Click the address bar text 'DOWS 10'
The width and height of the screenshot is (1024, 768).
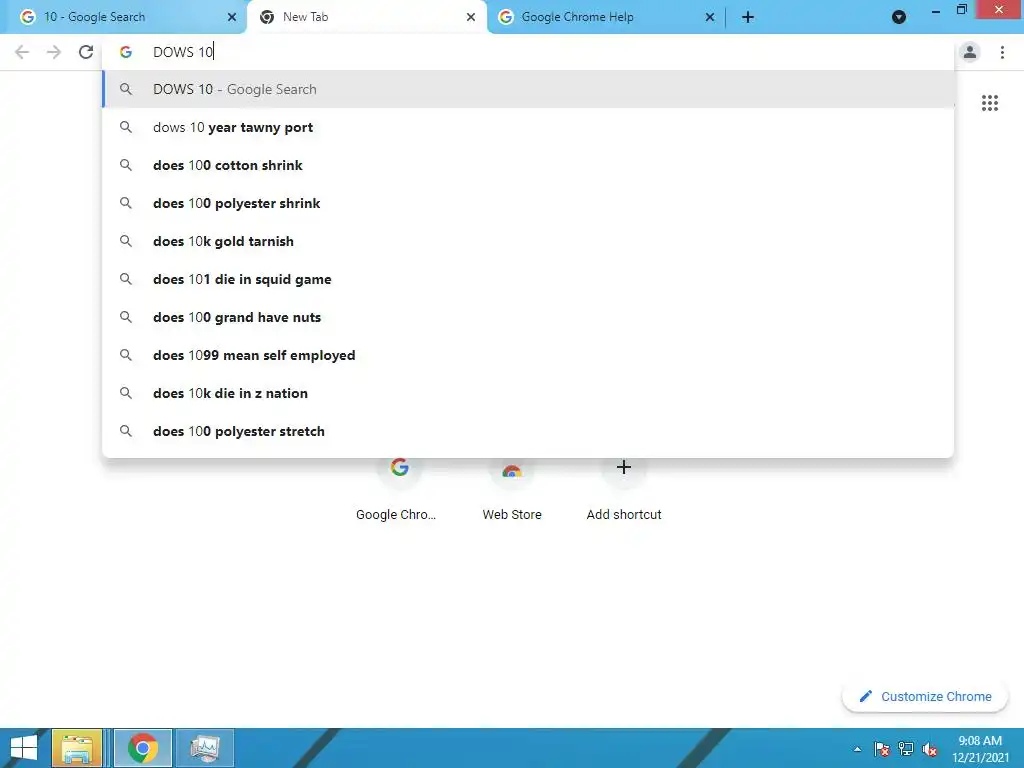183,52
